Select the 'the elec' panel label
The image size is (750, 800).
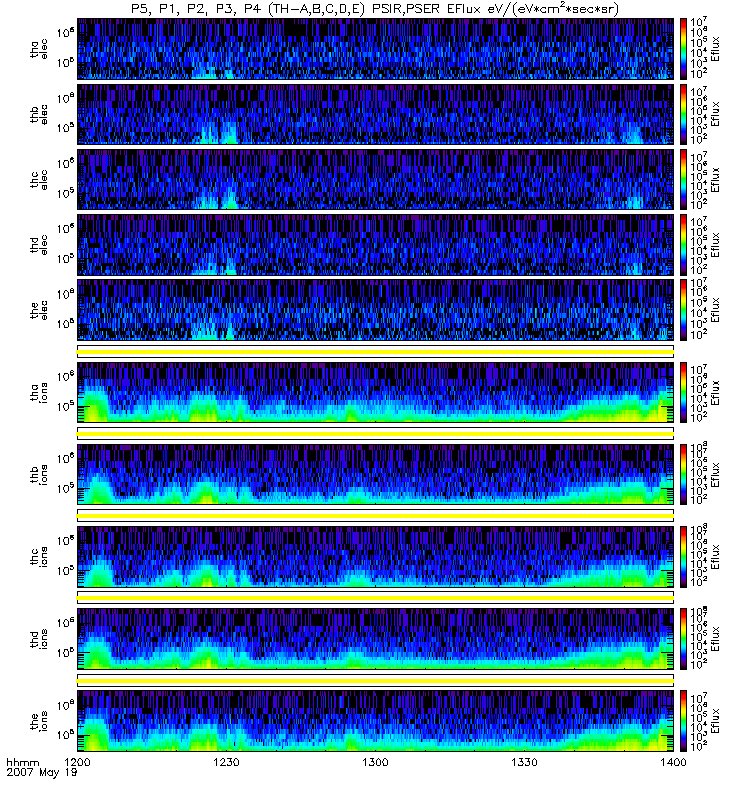coord(39,310)
